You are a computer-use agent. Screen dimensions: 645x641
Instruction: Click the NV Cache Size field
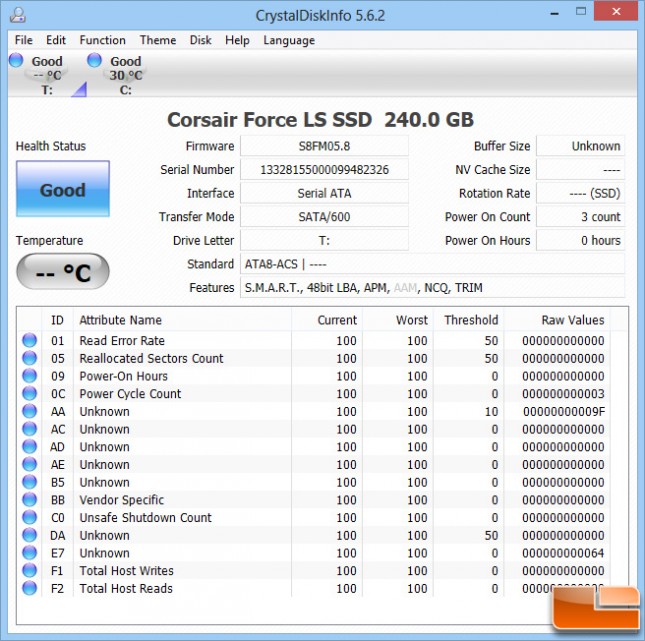[x=580, y=170]
